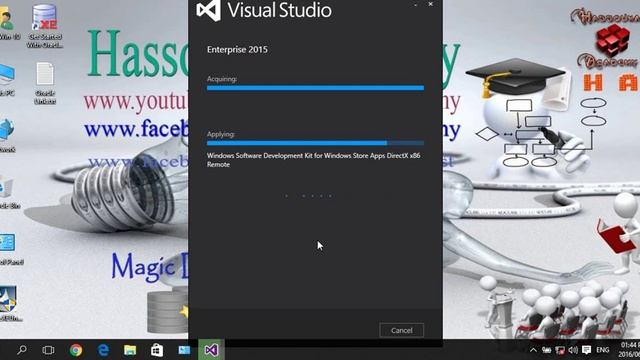Cancel the Visual Studio installation

pos(402,330)
